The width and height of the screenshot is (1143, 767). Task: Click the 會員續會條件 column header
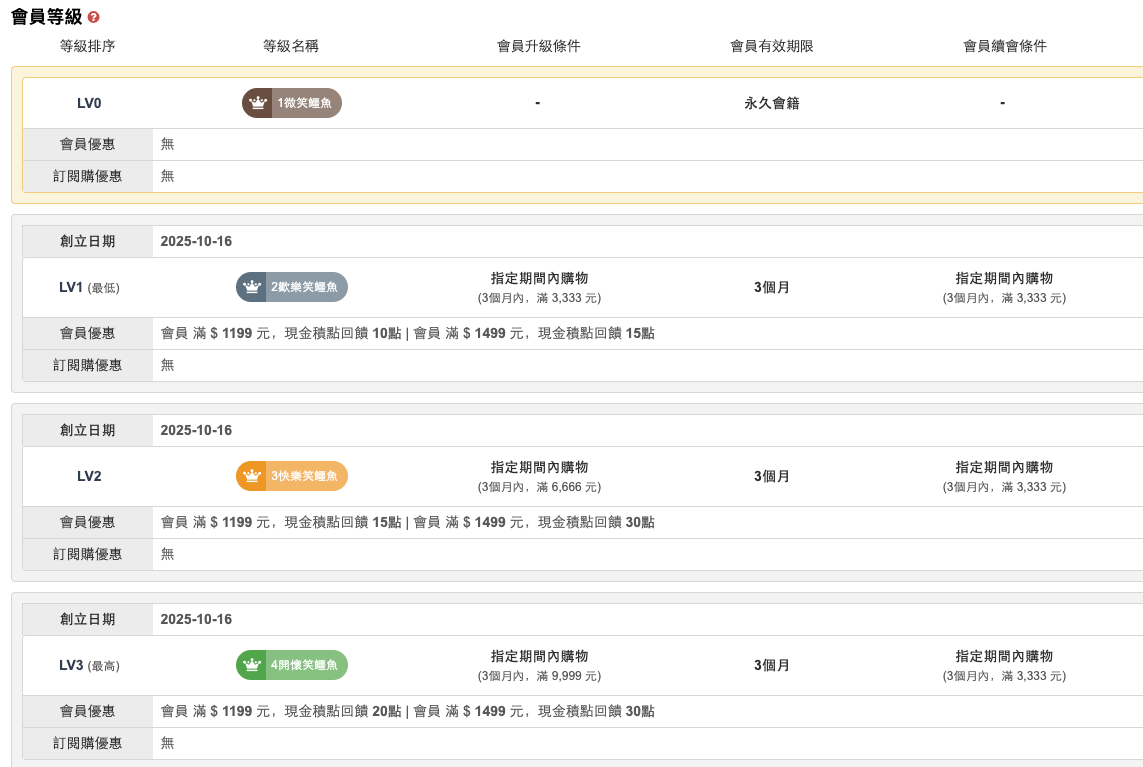click(1004, 46)
